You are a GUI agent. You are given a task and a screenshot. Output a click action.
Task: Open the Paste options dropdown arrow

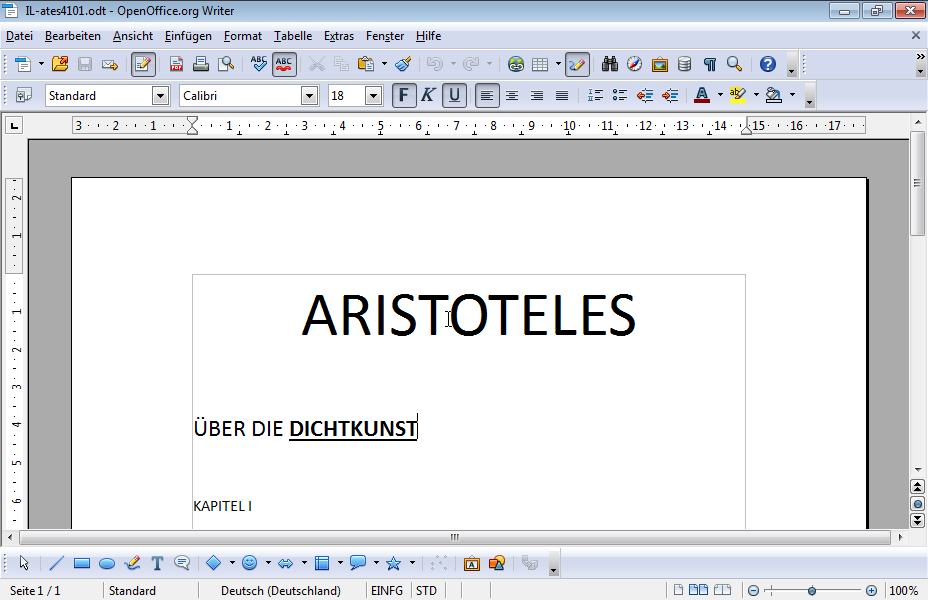[x=384, y=64]
